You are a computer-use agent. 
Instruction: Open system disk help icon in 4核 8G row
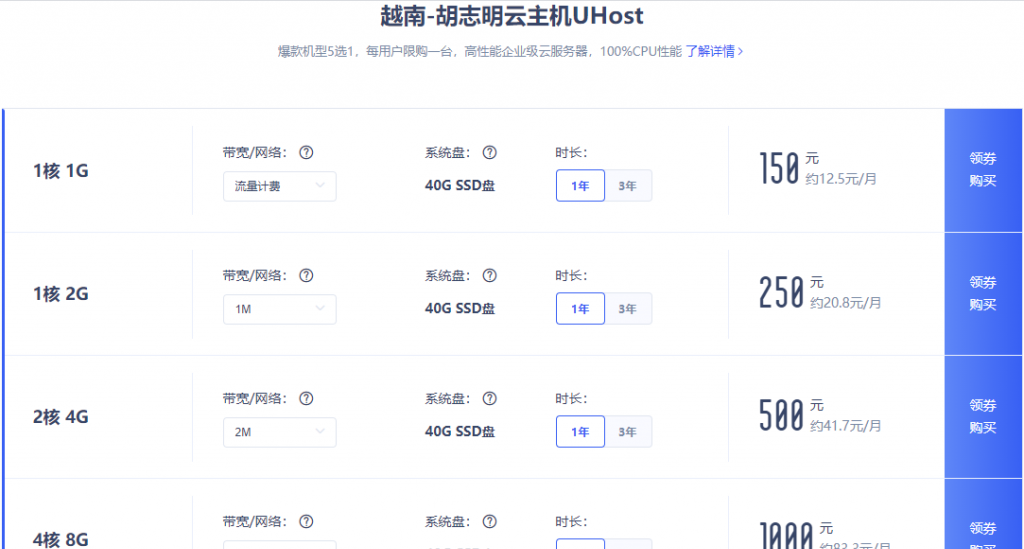(489, 522)
